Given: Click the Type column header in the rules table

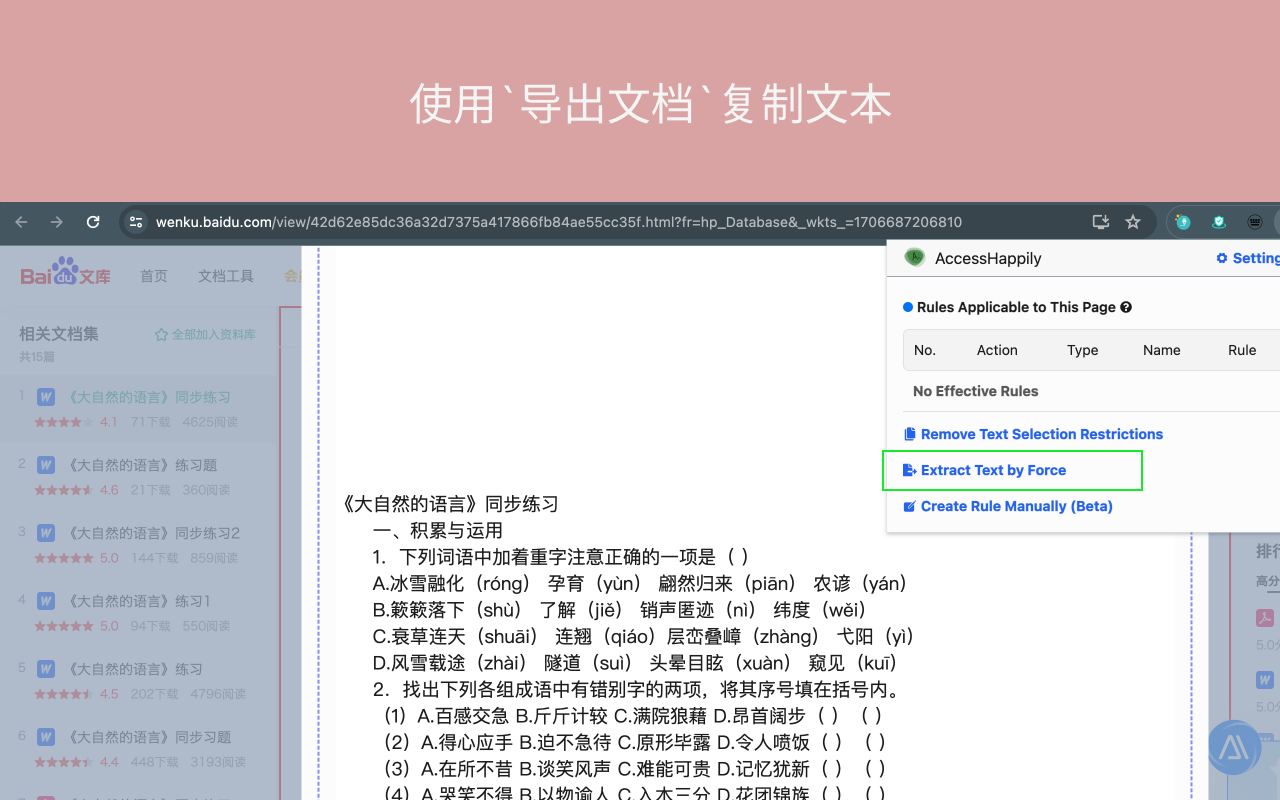Looking at the screenshot, I should click(1083, 350).
